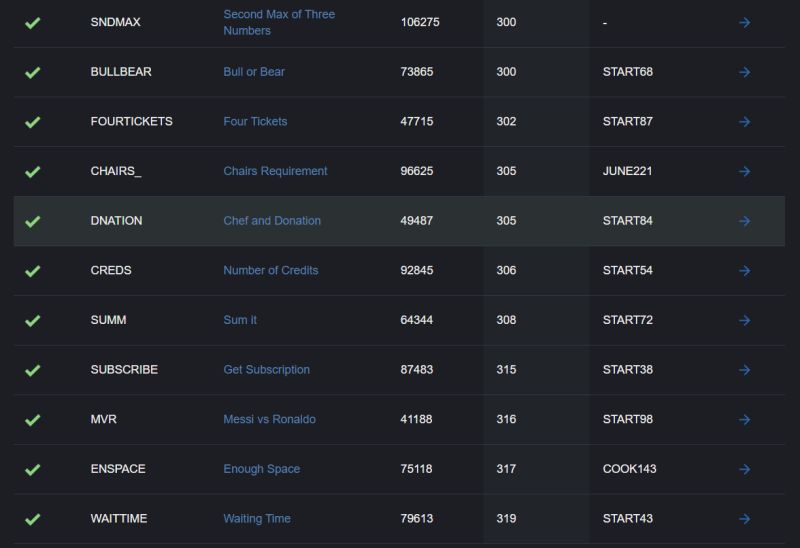The width and height of the screenshot is (800, 548).
Task: Open the 'Messi vs Ronaldo' link
Action: coord(269,419)
